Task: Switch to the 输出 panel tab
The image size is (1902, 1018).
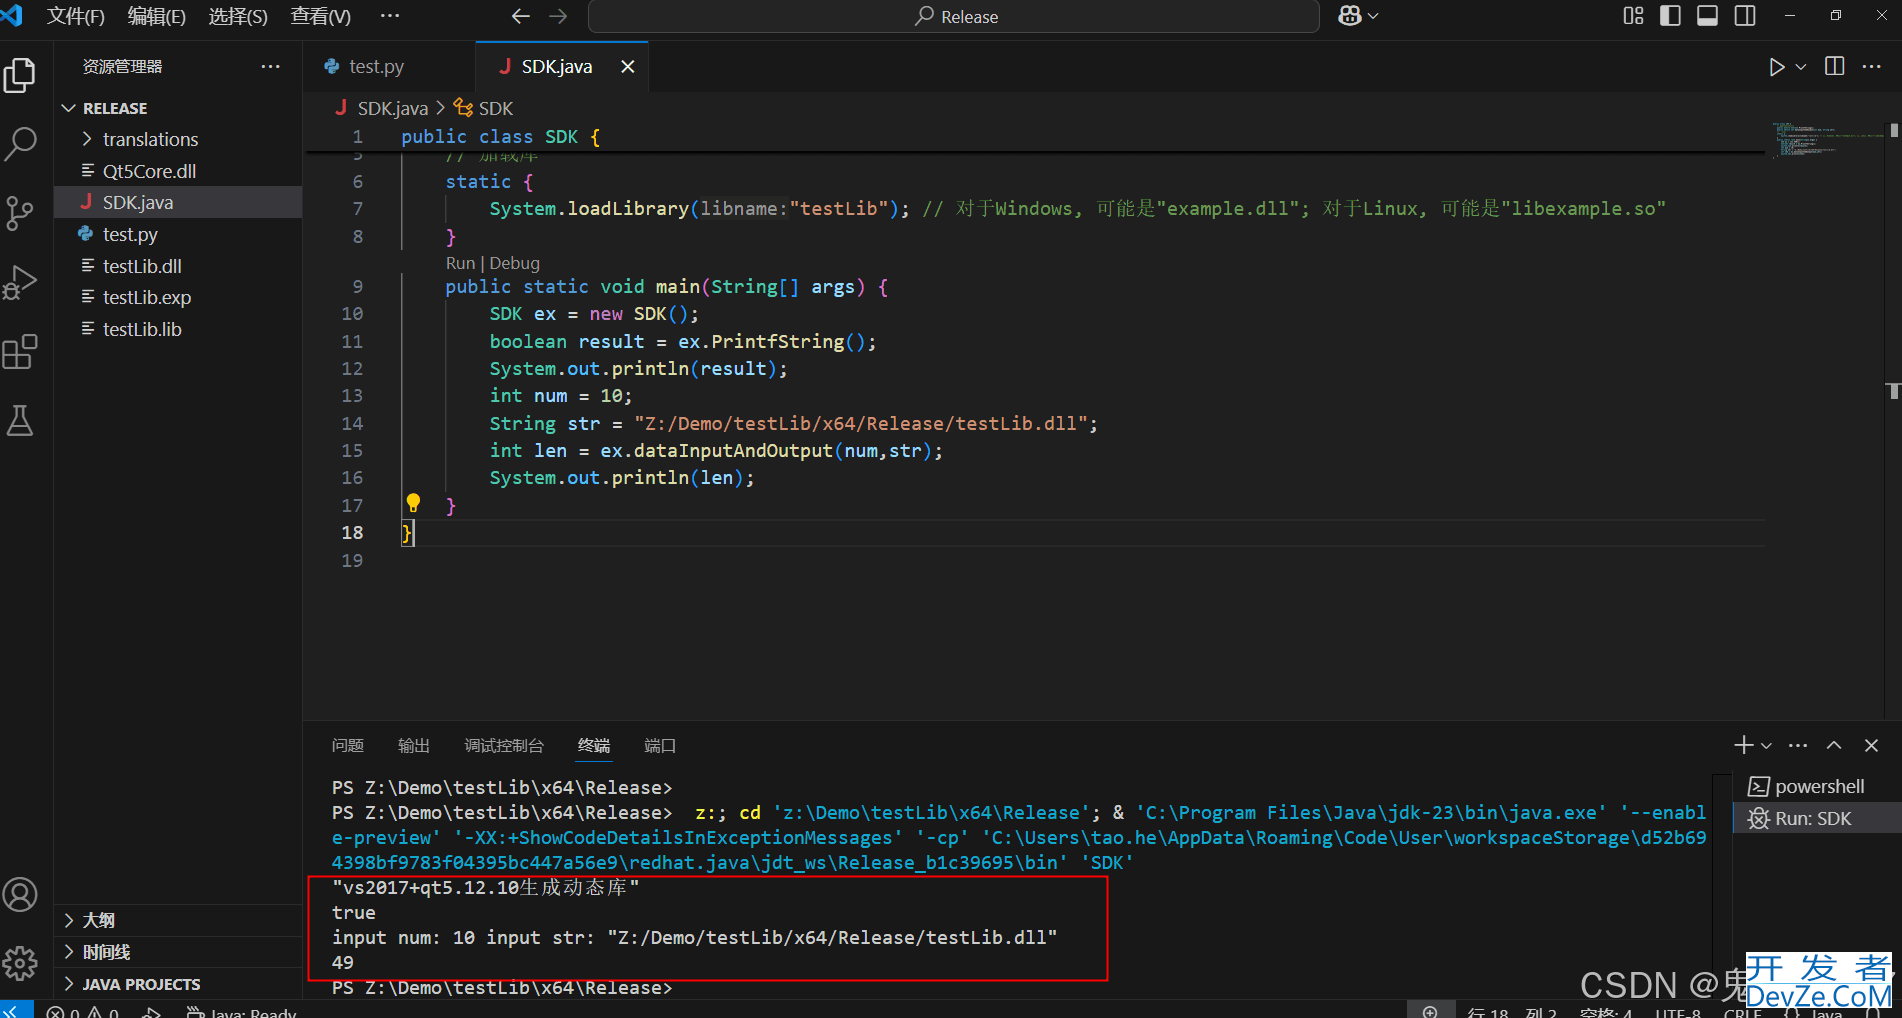Action: click(414, 746)
